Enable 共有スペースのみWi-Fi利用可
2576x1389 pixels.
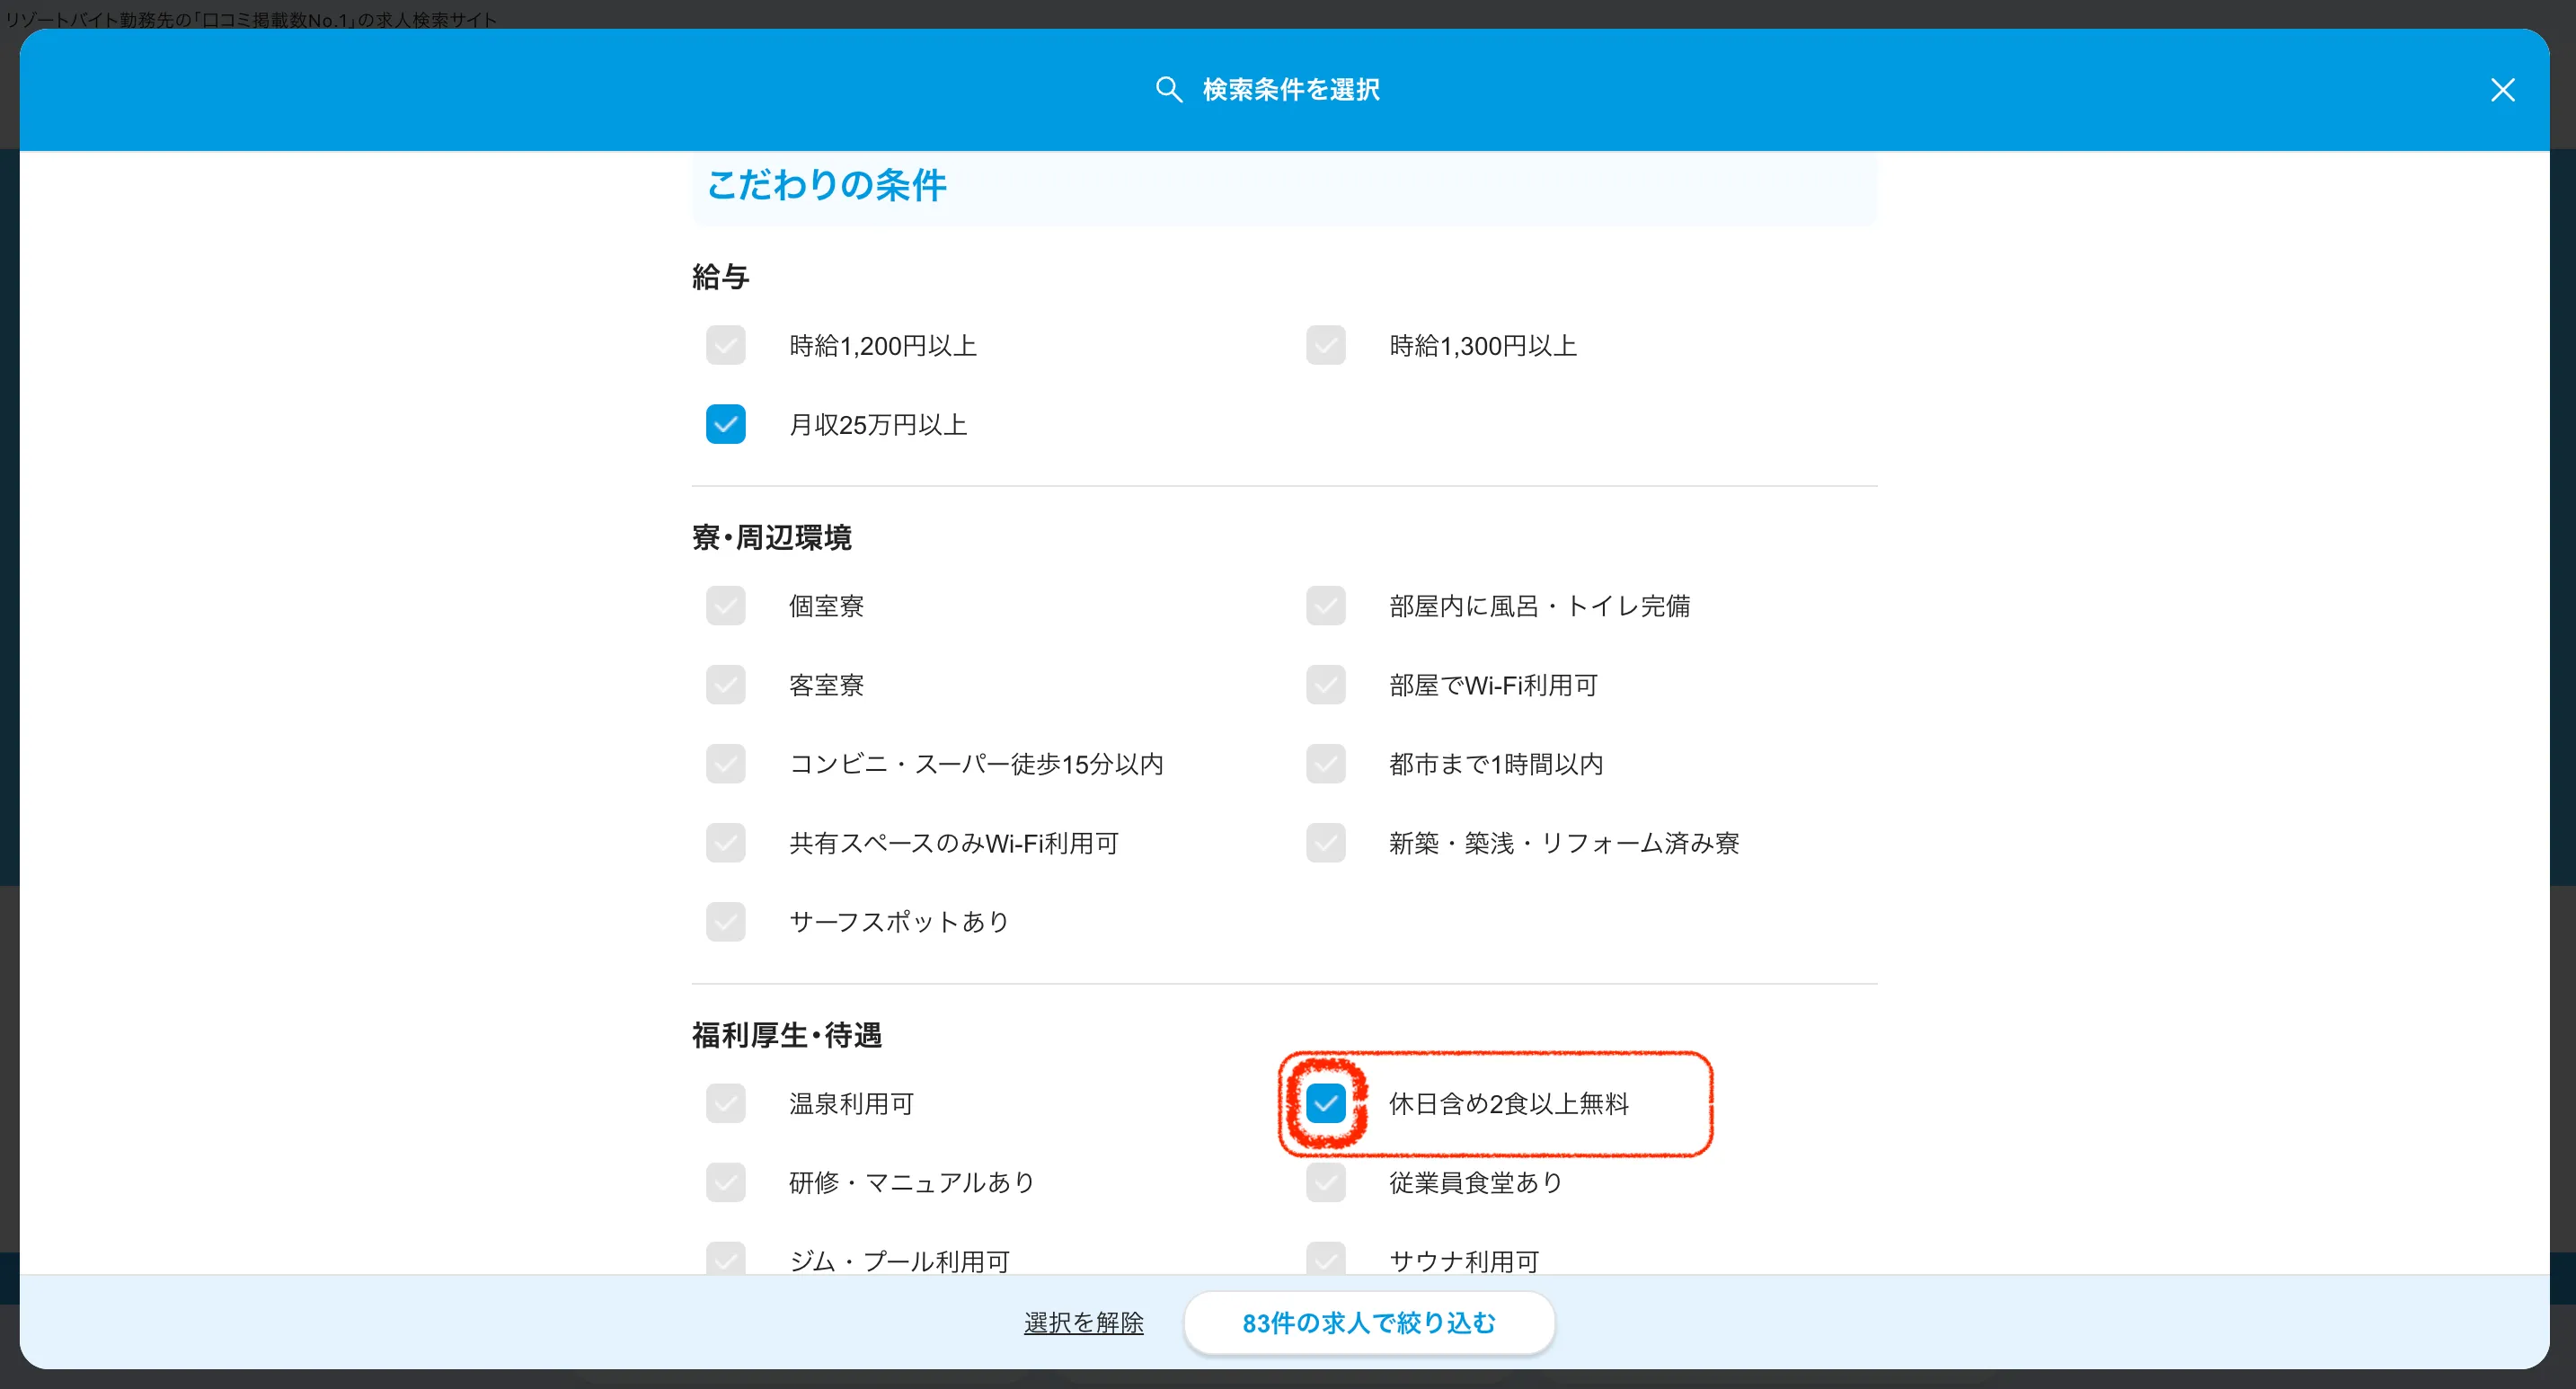point(725,842)
